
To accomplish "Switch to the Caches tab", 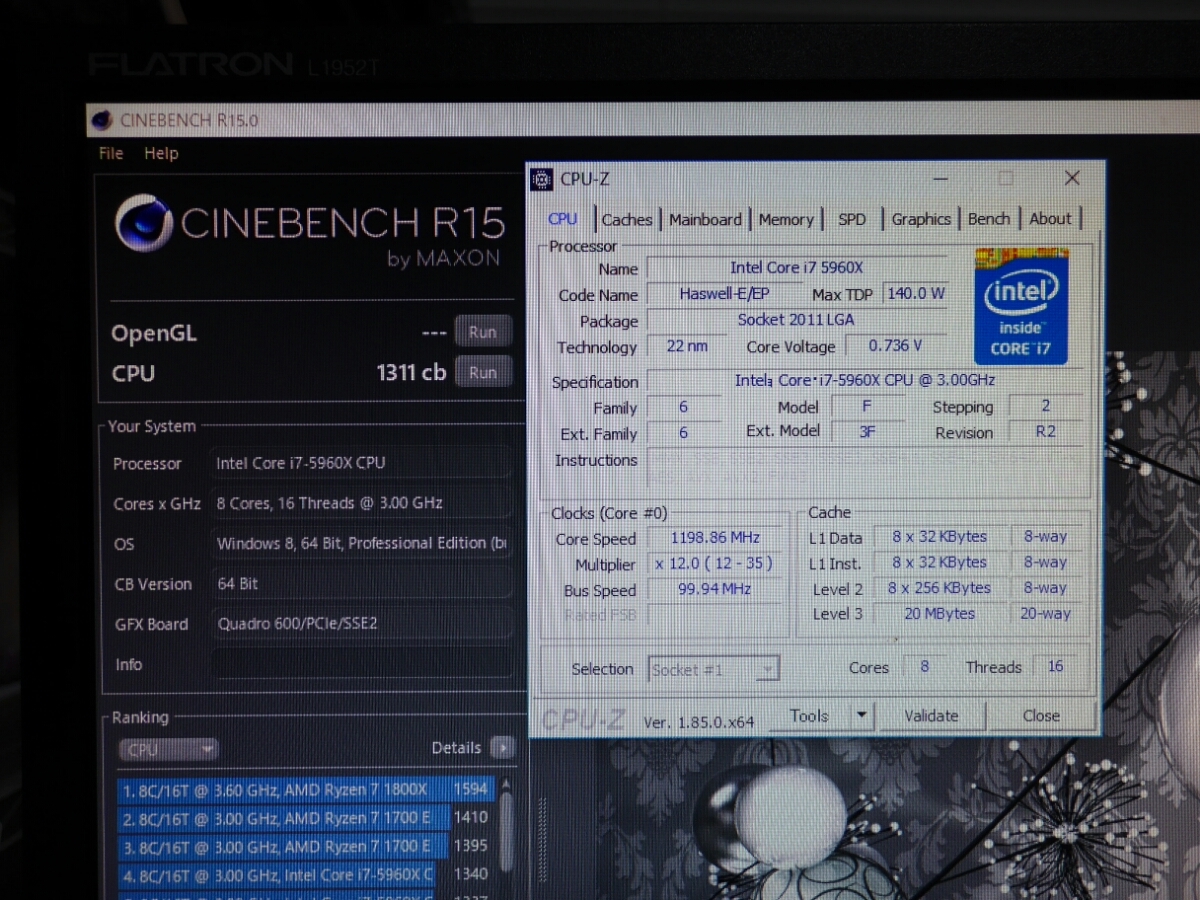I will coord(627,220).
